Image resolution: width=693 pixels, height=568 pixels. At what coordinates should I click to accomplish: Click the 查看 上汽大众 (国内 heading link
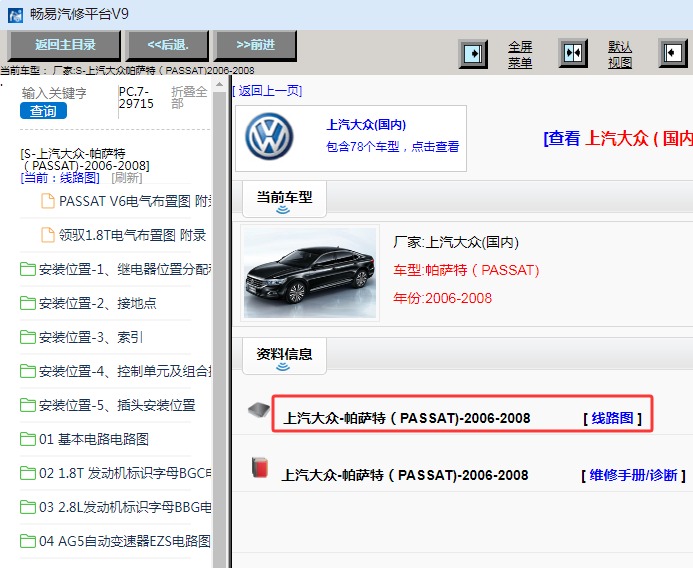click(x=618, y=138)
